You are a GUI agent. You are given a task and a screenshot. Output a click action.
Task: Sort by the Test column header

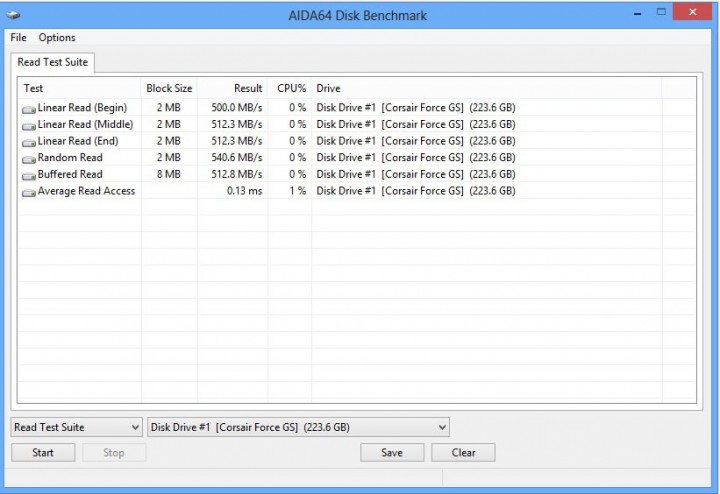tap(79, 88)
